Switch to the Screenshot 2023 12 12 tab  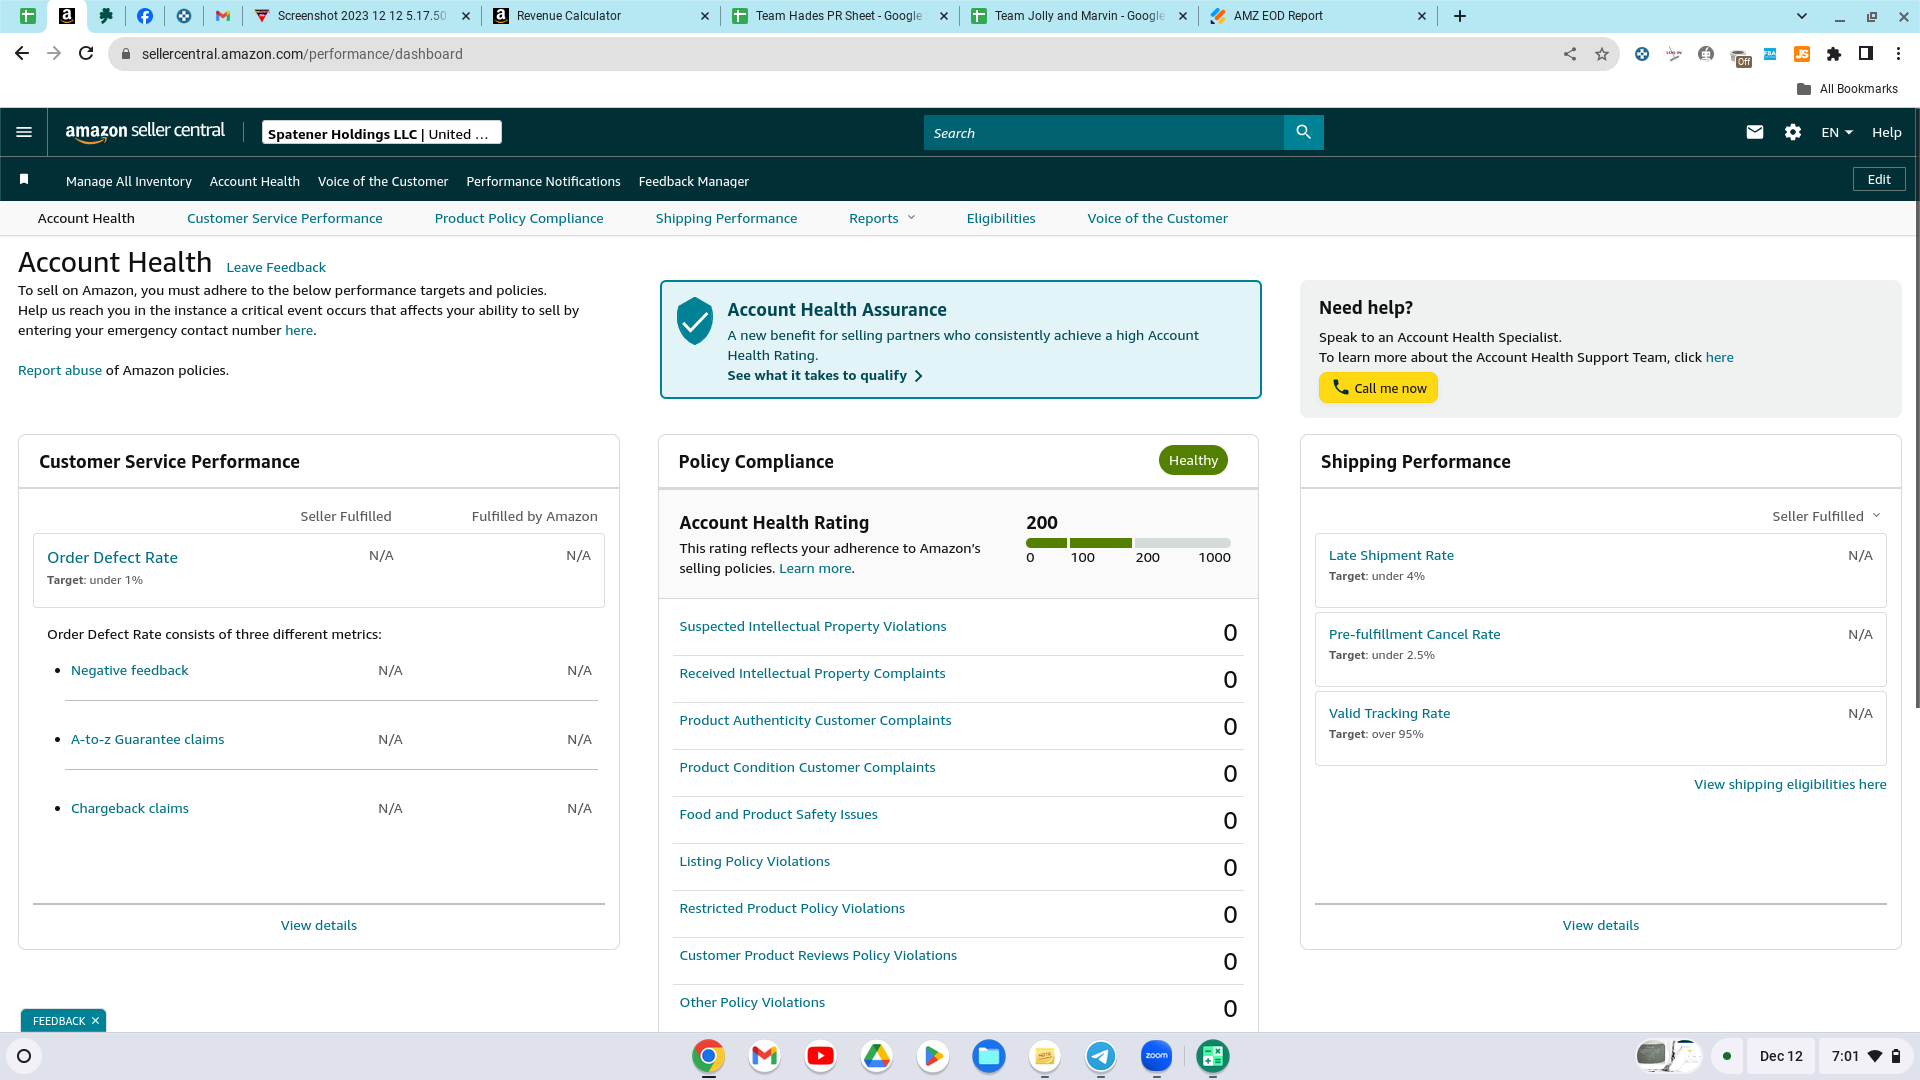point(361,16)
